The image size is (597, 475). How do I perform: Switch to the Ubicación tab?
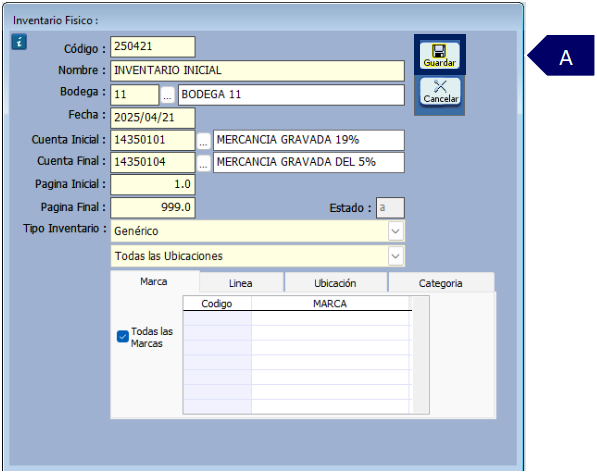coord(335,283)
